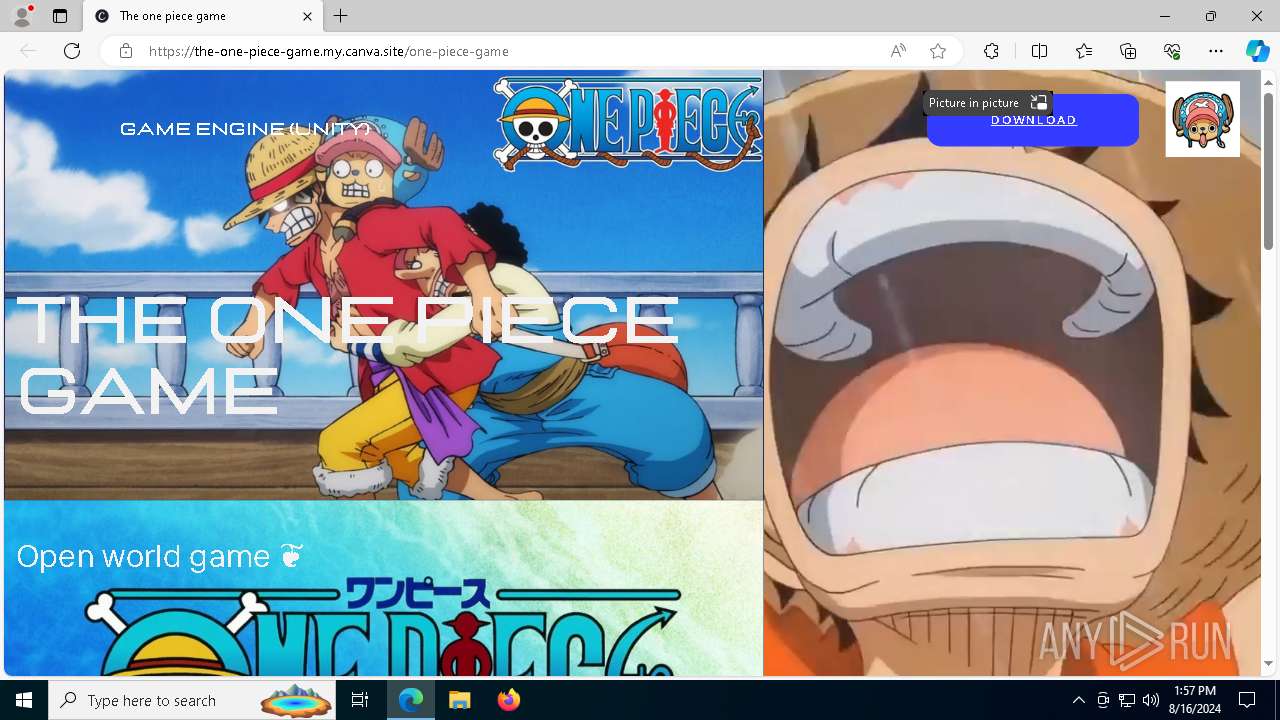Click 'GAME ENGINE (UNITY)' text
Screen dimensions: 1280x720
tap(245, 129)
